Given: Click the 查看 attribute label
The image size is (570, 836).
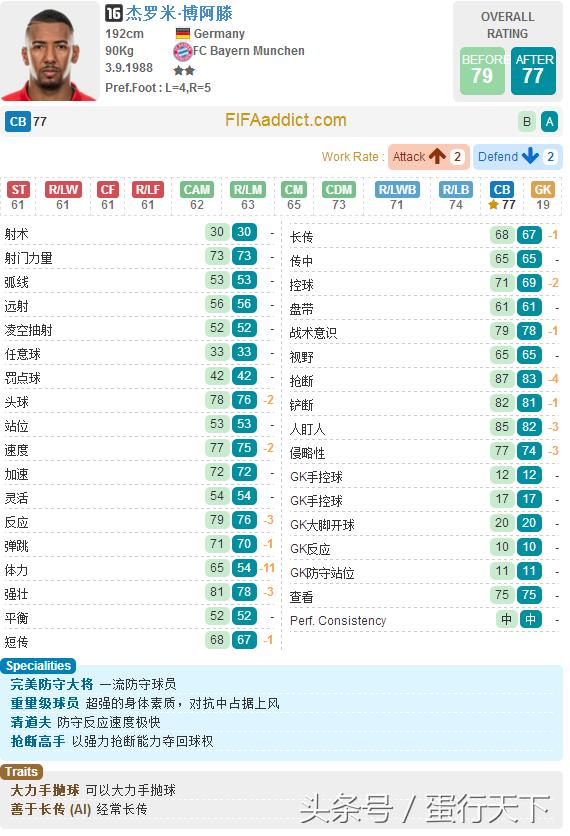Looking at the screenshot, I should [301, 597].
